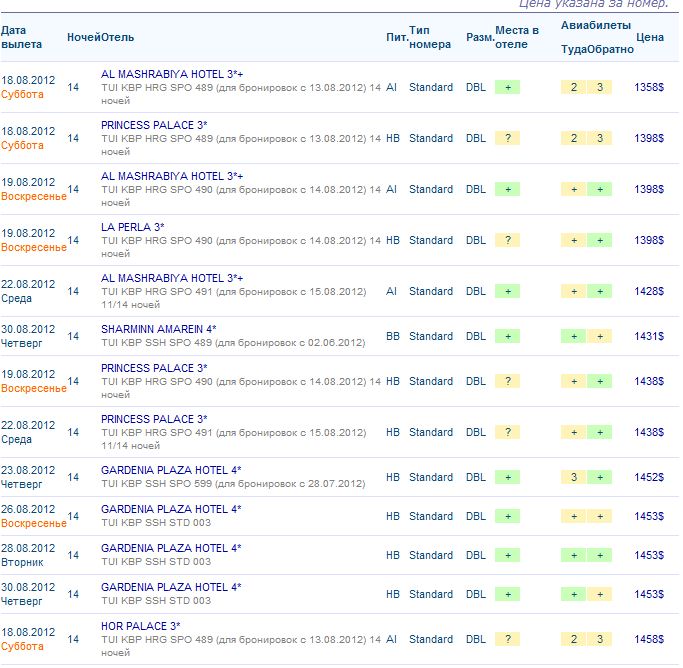Click the 'Отель' column header
The image size is (683, 668).
tap(117, 37)
